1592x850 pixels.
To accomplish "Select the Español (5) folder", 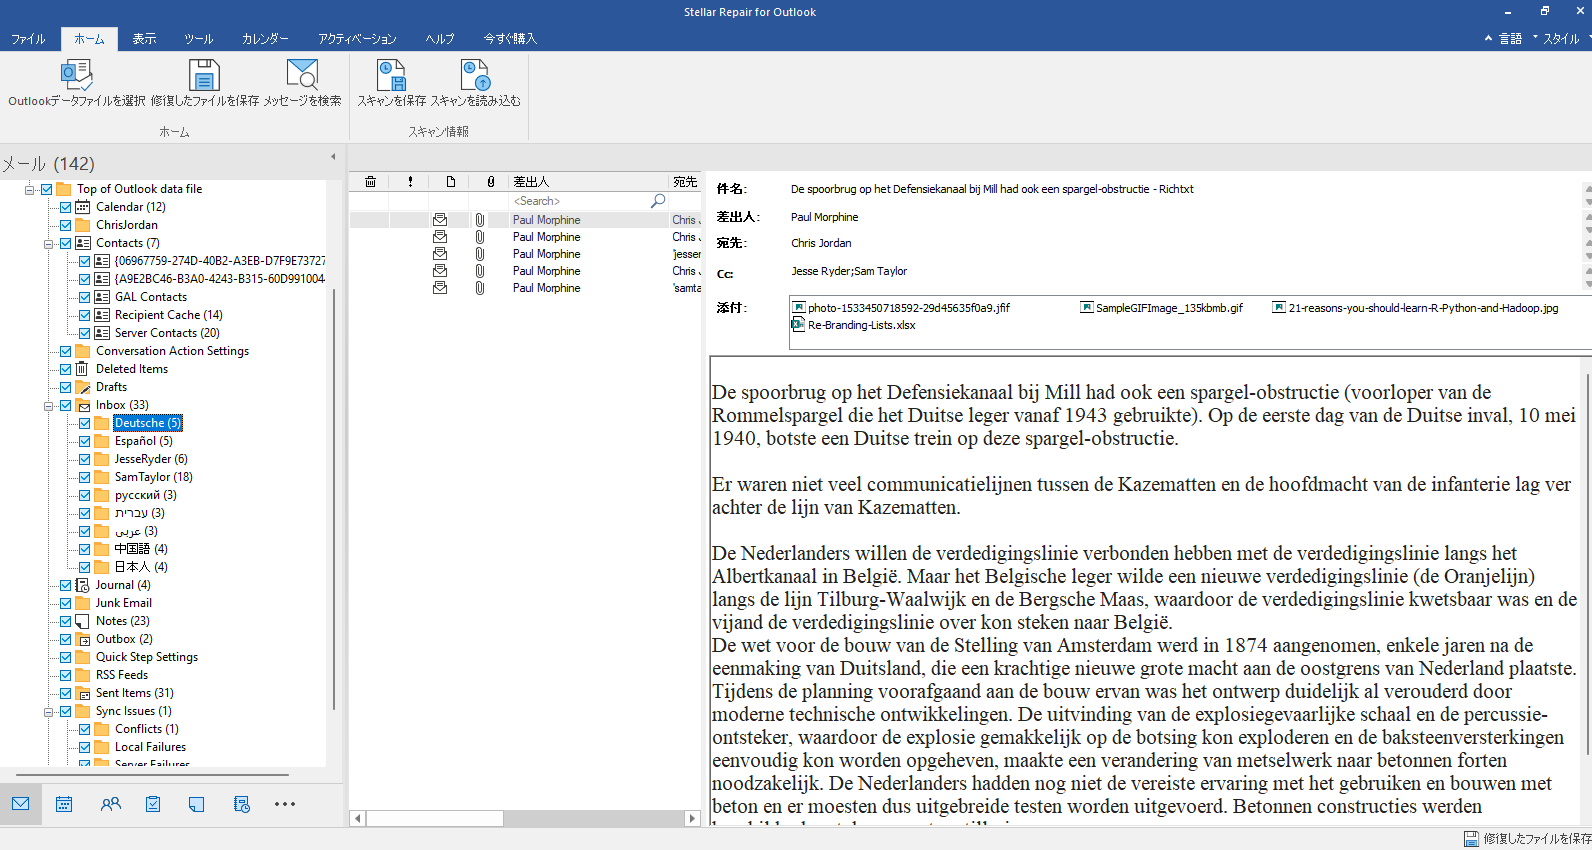I will coord(143,441).
